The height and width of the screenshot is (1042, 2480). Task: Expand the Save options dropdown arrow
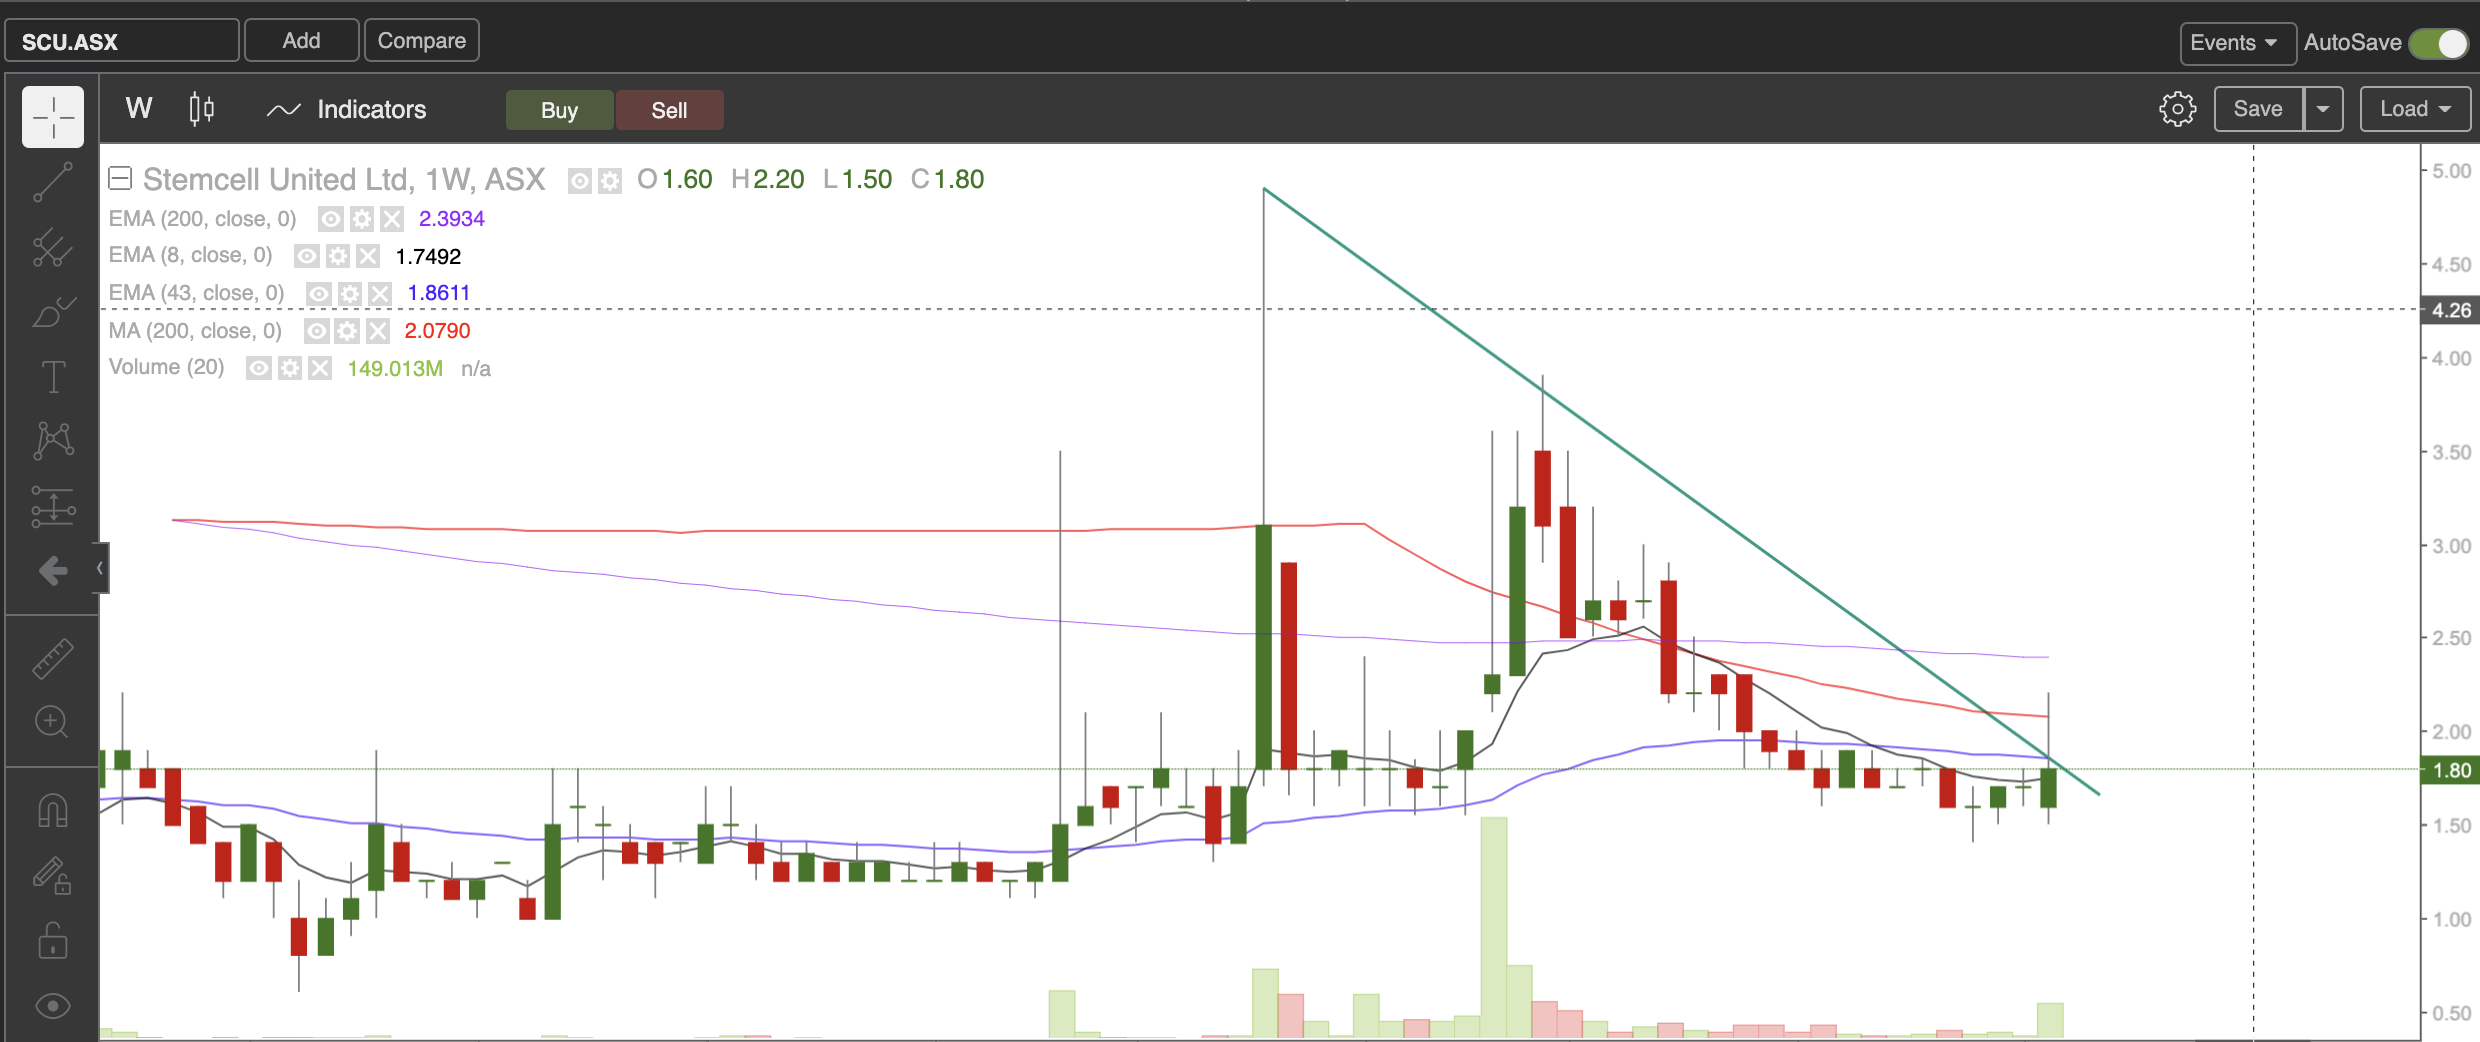click(x=2323, y=109)
